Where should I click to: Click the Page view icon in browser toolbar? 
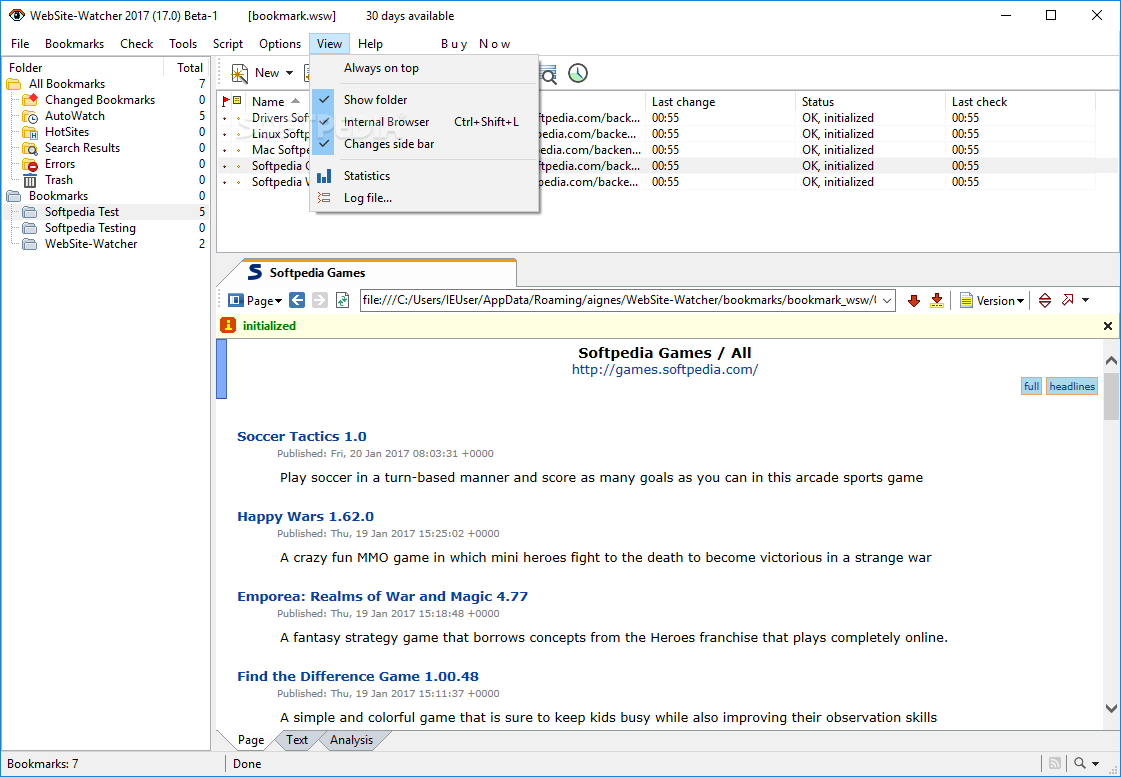[x=235, y=300]
